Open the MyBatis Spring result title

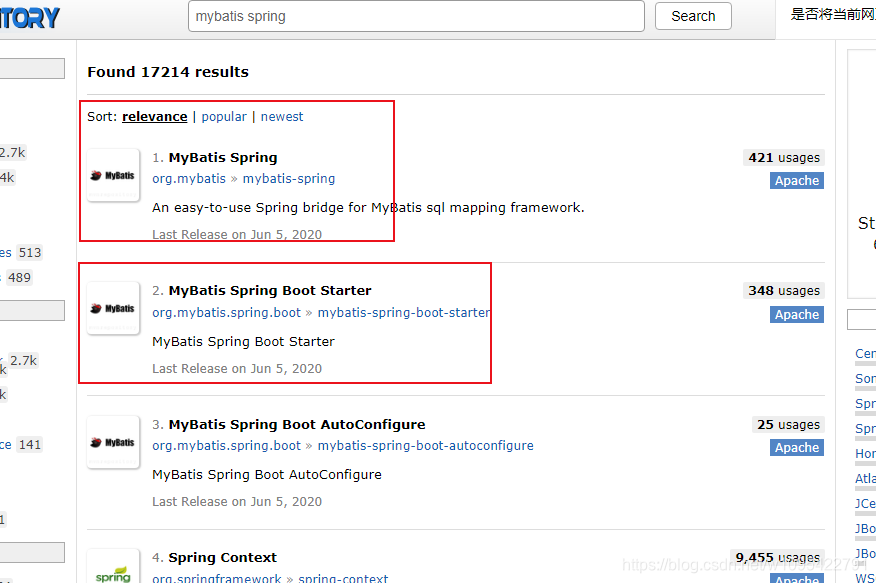[x=223, y=157]
